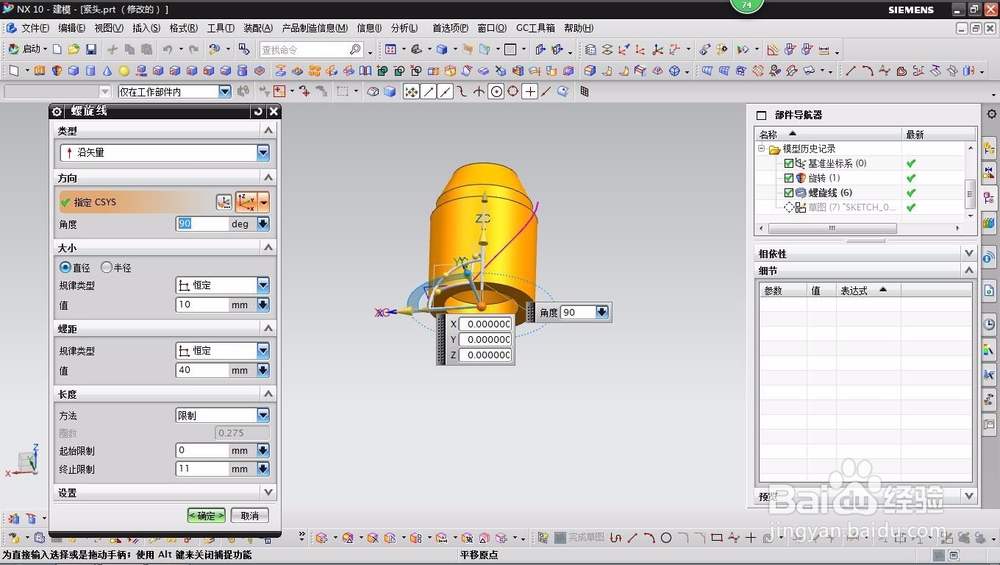Click the floating X coordinate field

(x=485, y=324)
